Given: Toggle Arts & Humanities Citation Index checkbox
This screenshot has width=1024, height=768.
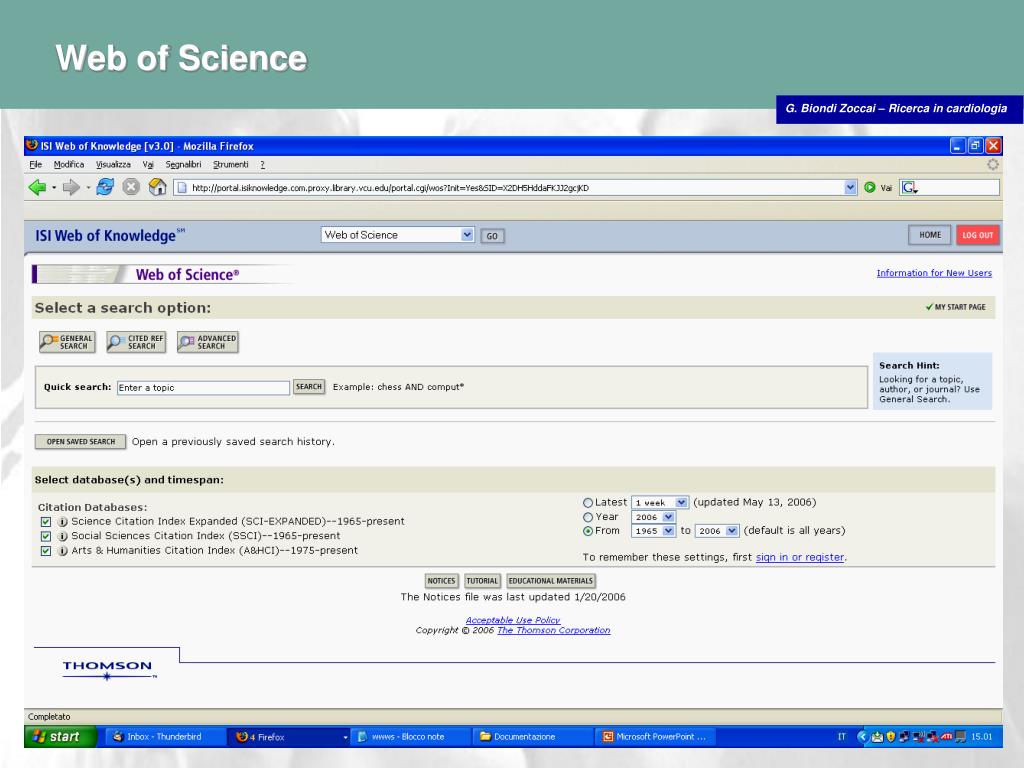Looking at the screenshot, I should (x=46, y=551).
